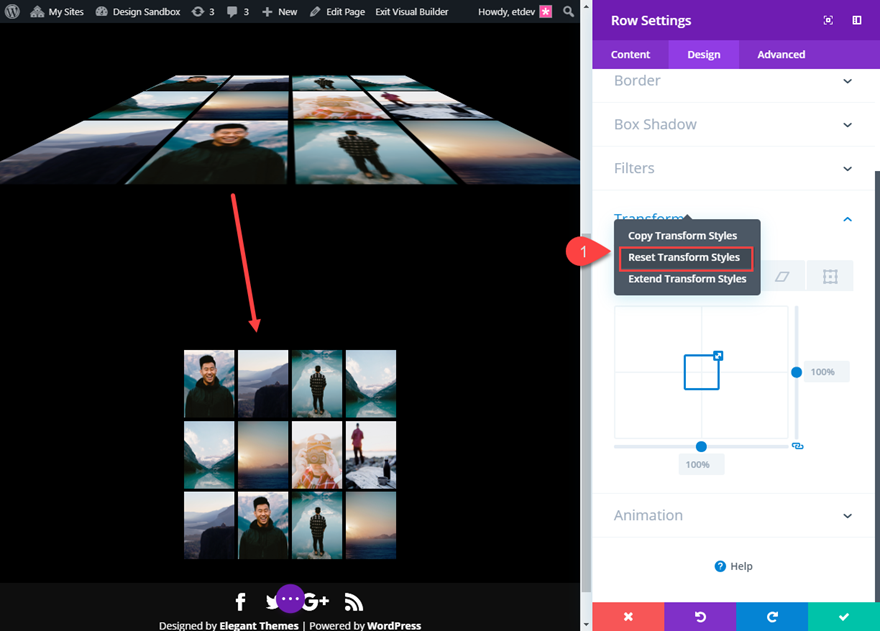
Task: Click the purple undo arrow icon
Action: click(x=700, y=617)
